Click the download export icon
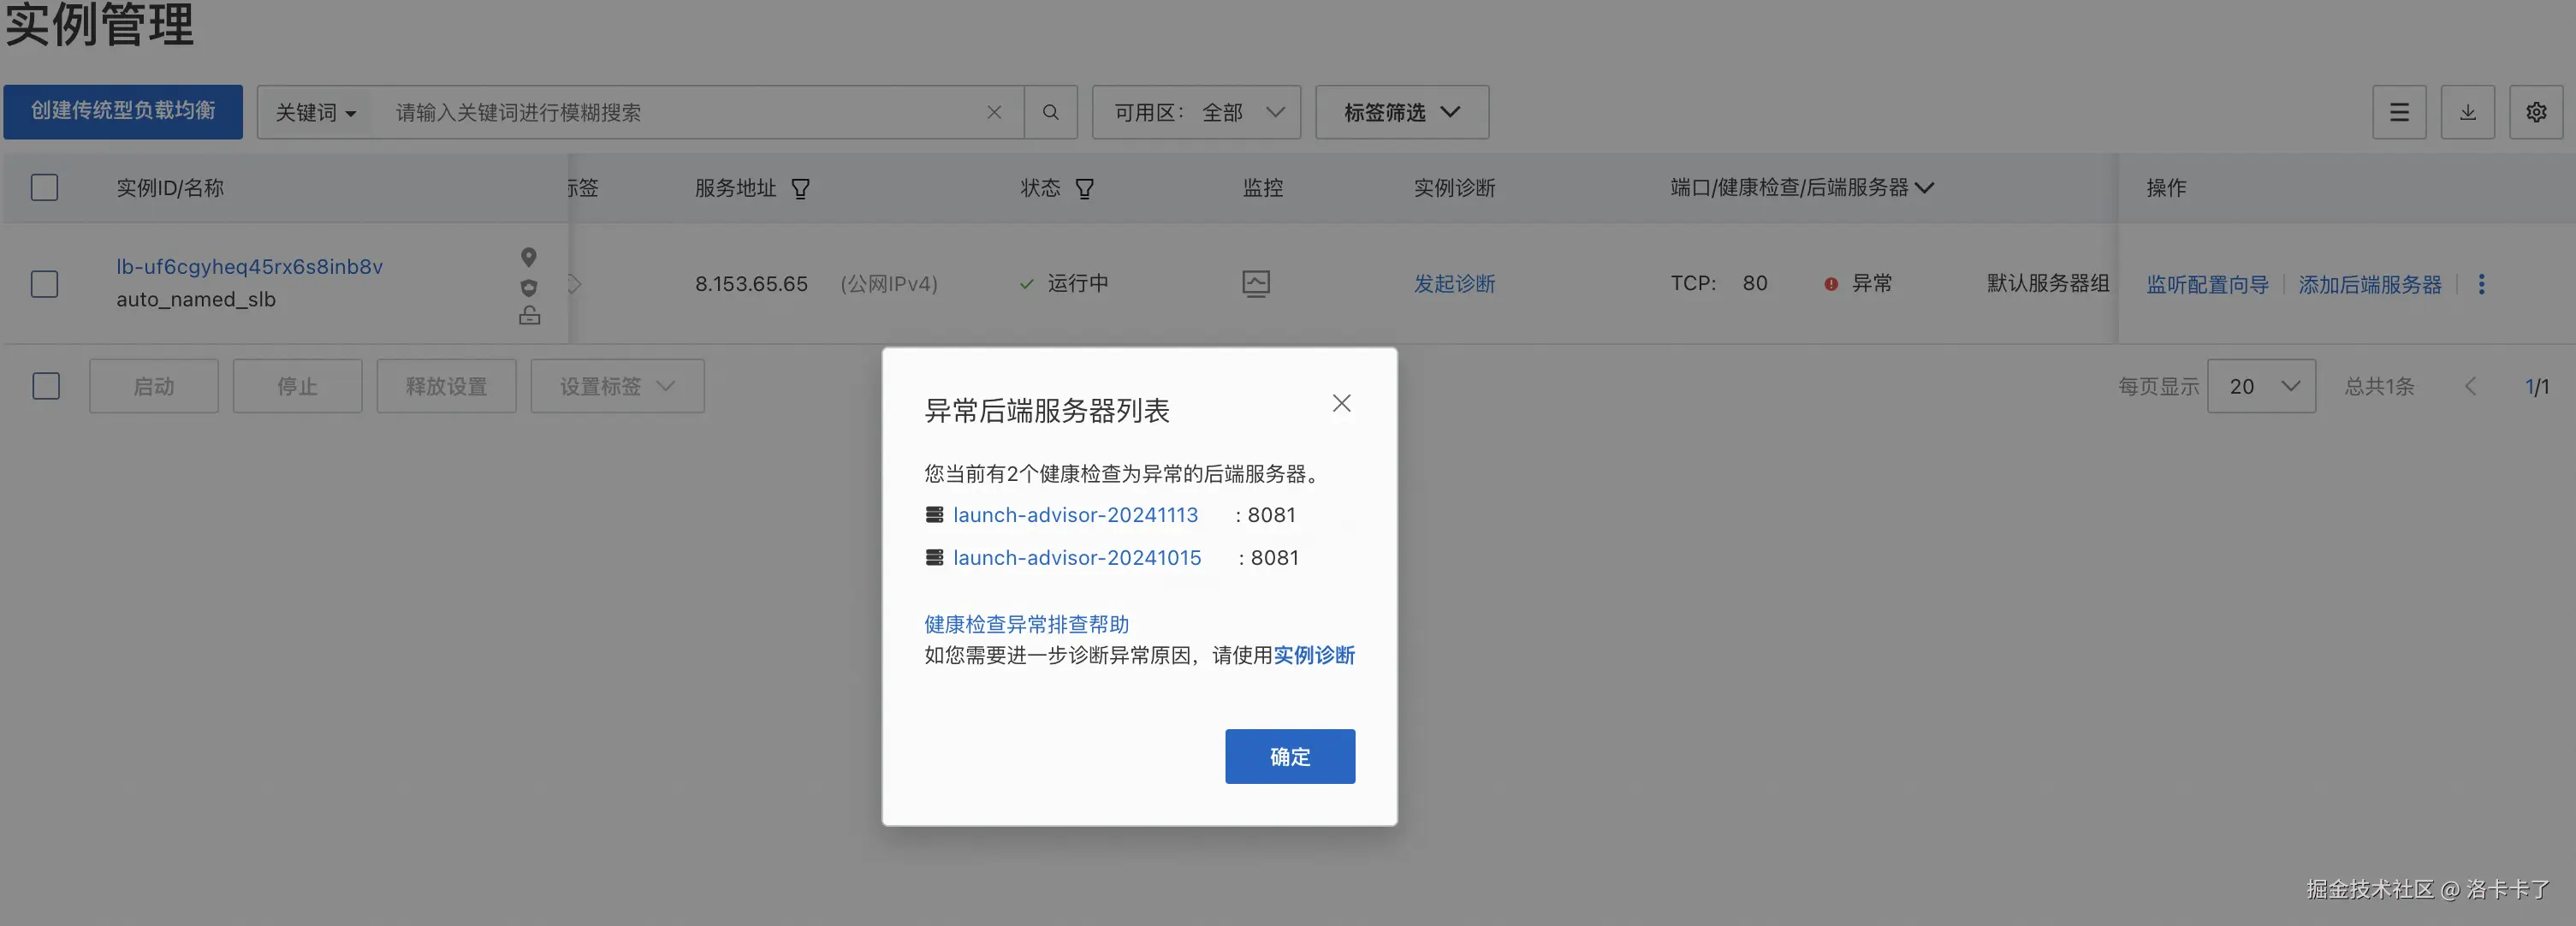2576x926 pixels. [x=2467, y=112]
